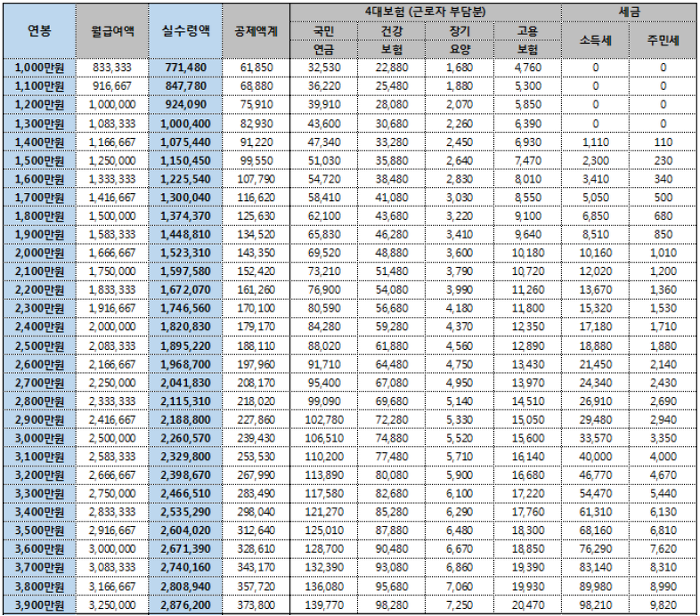Select the 3,200만원 salary row label

[x=40, y=475]
